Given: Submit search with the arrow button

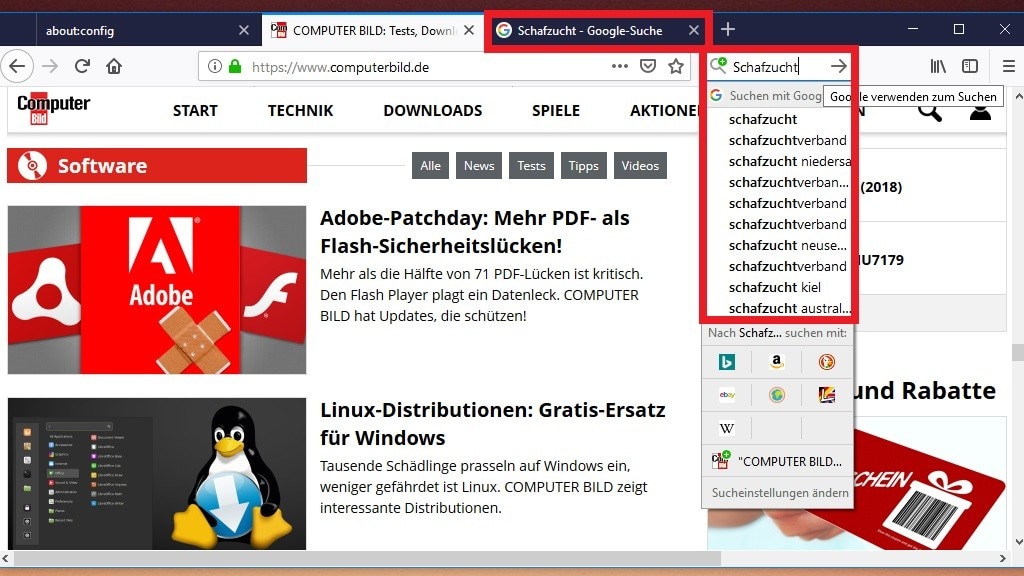Looking at the screenshot, I should (x=839, y=66).
